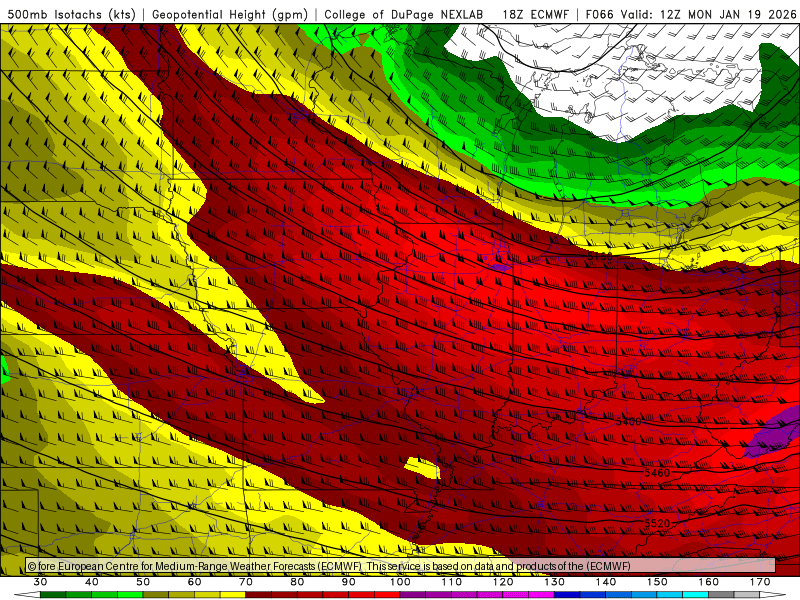The width and height of the screenshot is (800, 600).
Task: Click the 150 label on the color scale
Action: pyautogui.click(x=657, y=582)
